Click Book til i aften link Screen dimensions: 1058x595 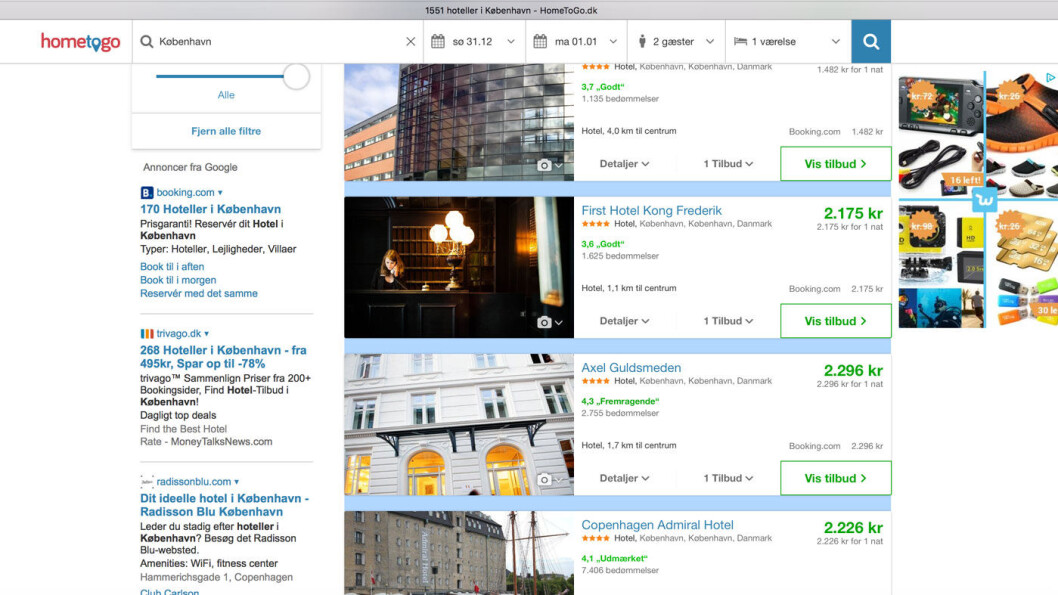pos(172,266)
